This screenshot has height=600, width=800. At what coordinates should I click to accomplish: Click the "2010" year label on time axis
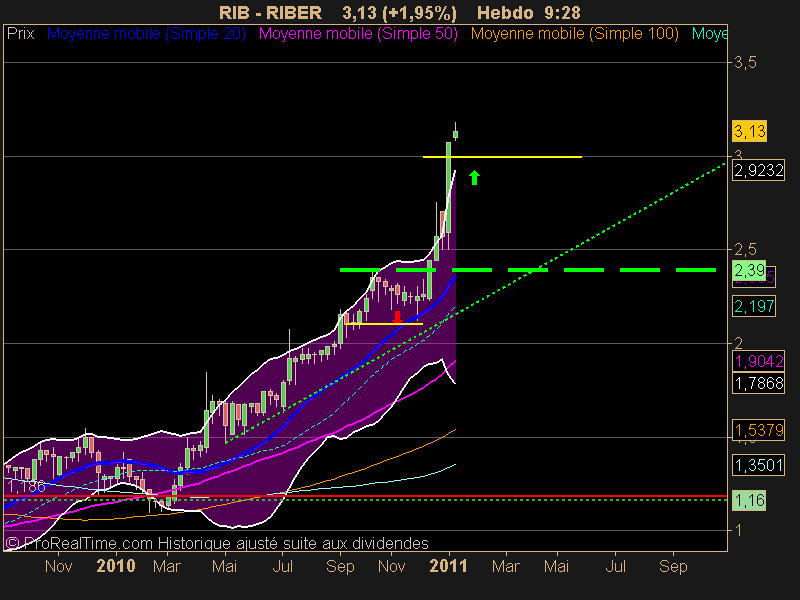point(116,566)
